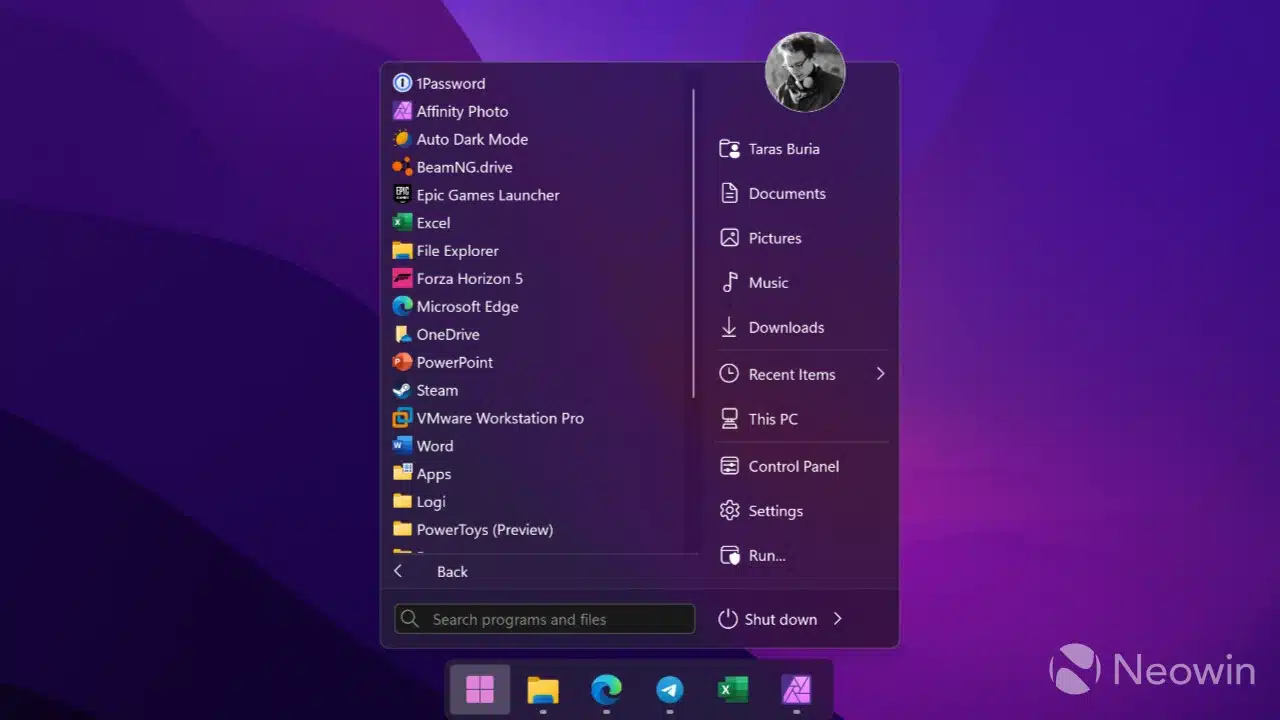The height and width of the screenshot is (720, 1280).
Task: Open OneDrive from the programs list
Action: point(436,335)
